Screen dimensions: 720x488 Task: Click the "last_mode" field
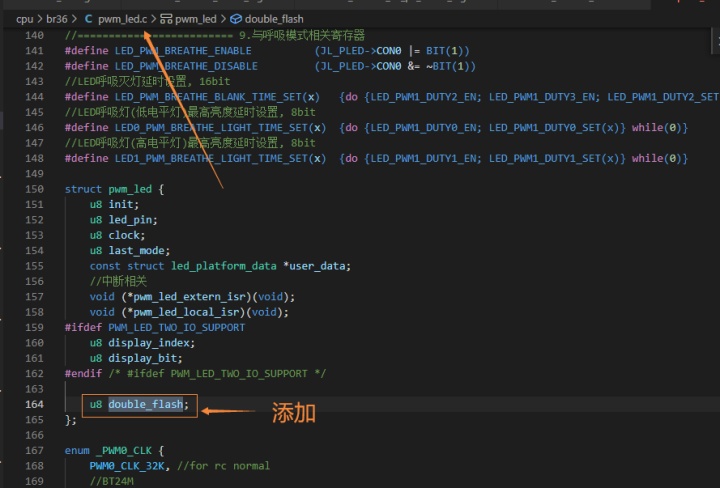pyautogui.click(x=136, y=251)
